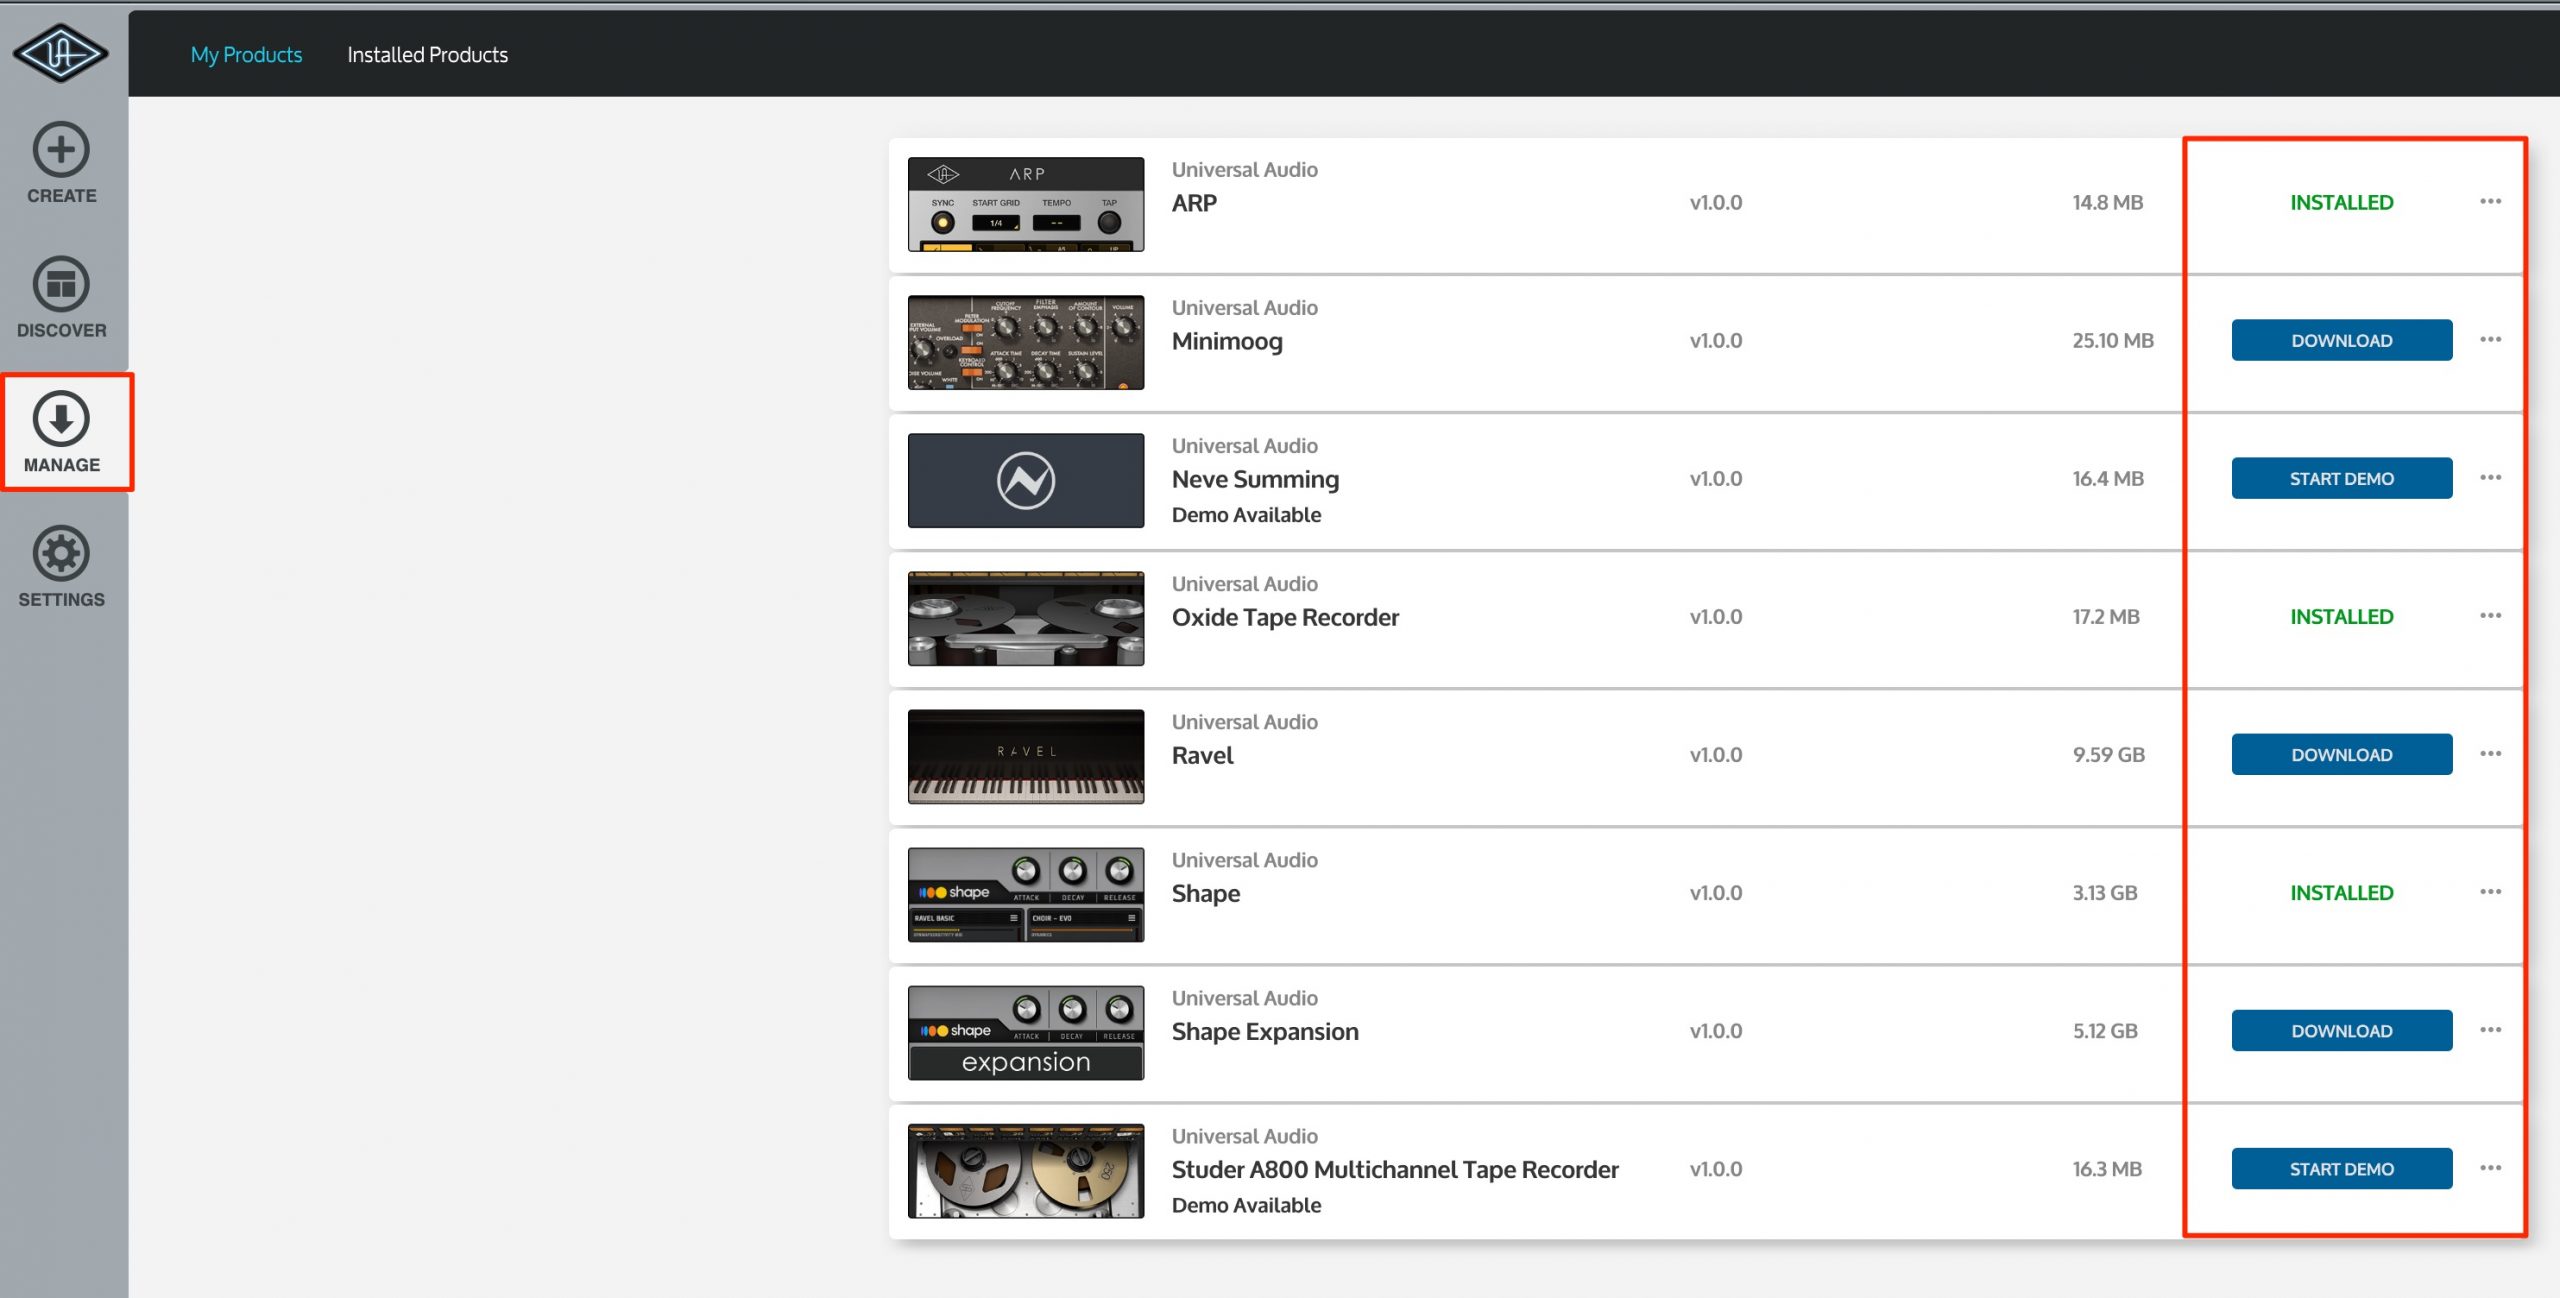Click the Shape Expansion thumbnail
Viewport: 2560px width, 1298px height.
click(x=1025, y=1032)
